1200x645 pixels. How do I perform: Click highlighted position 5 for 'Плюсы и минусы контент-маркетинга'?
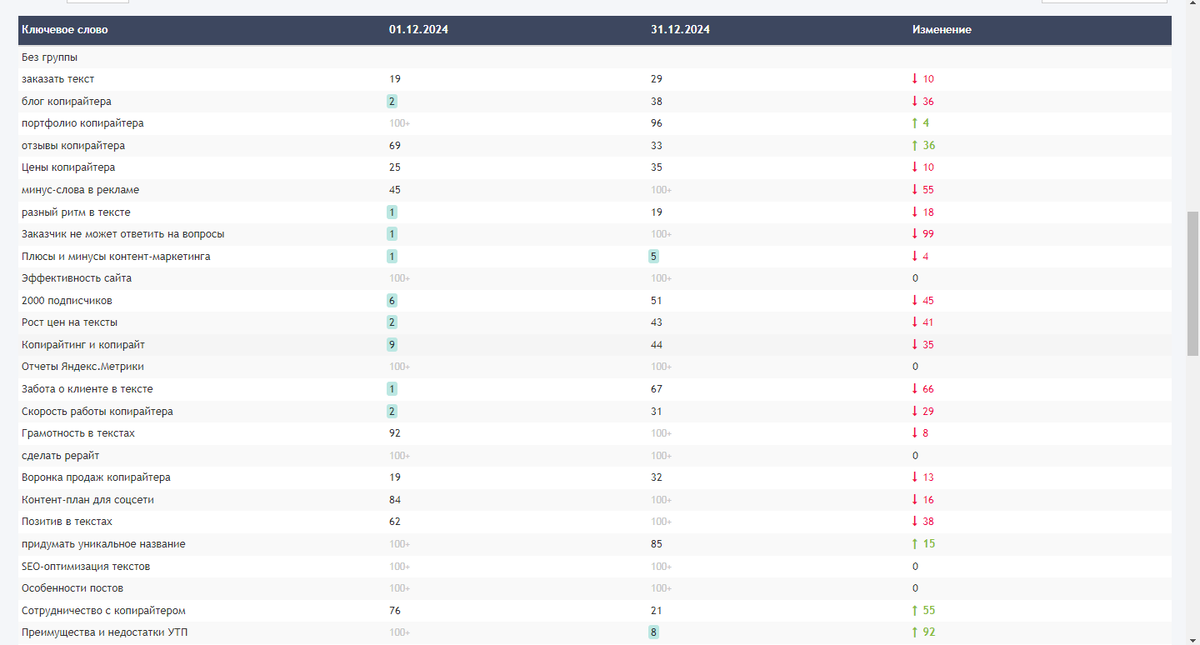click(x=654, y=256)
